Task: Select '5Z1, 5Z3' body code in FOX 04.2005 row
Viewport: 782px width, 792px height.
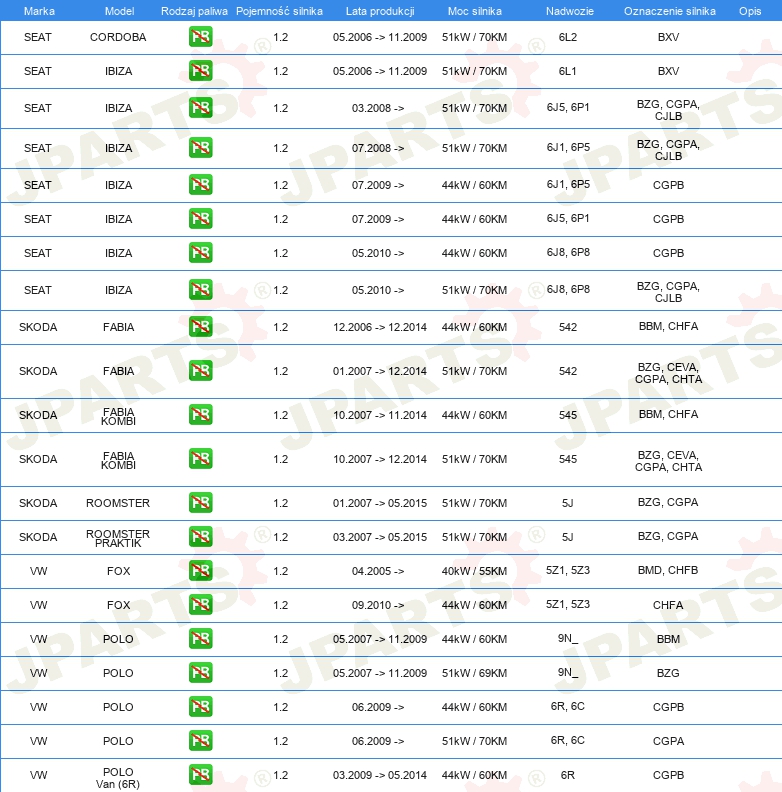Action: (x=568, y=570)
